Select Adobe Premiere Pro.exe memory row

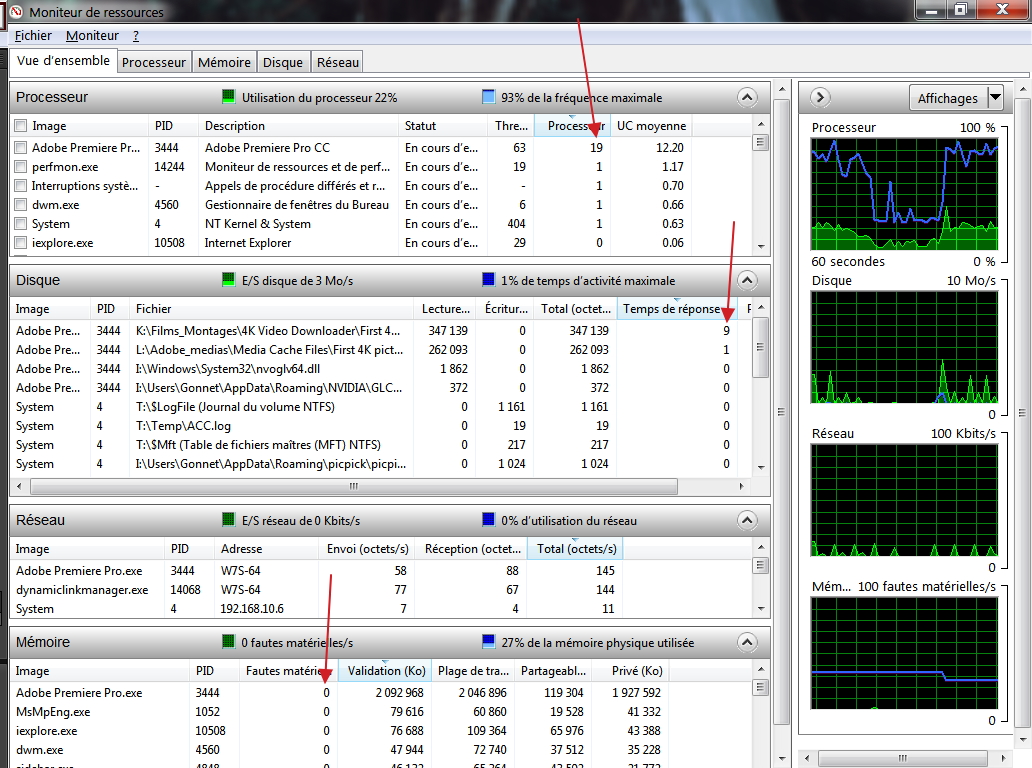point(339,692)
